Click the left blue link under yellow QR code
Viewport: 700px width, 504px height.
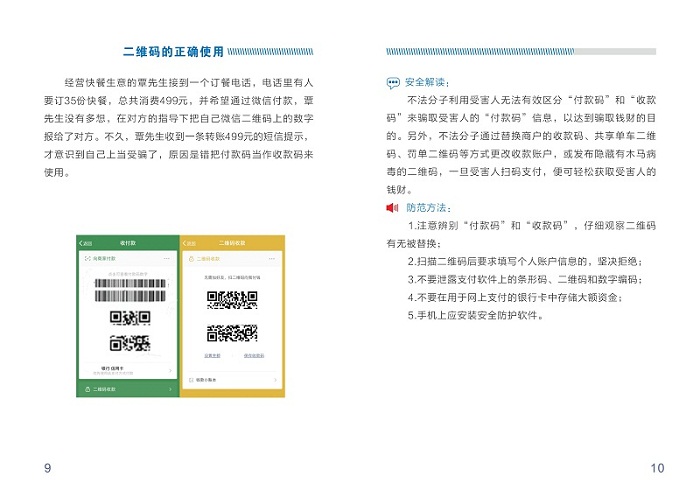click(212, 356)
